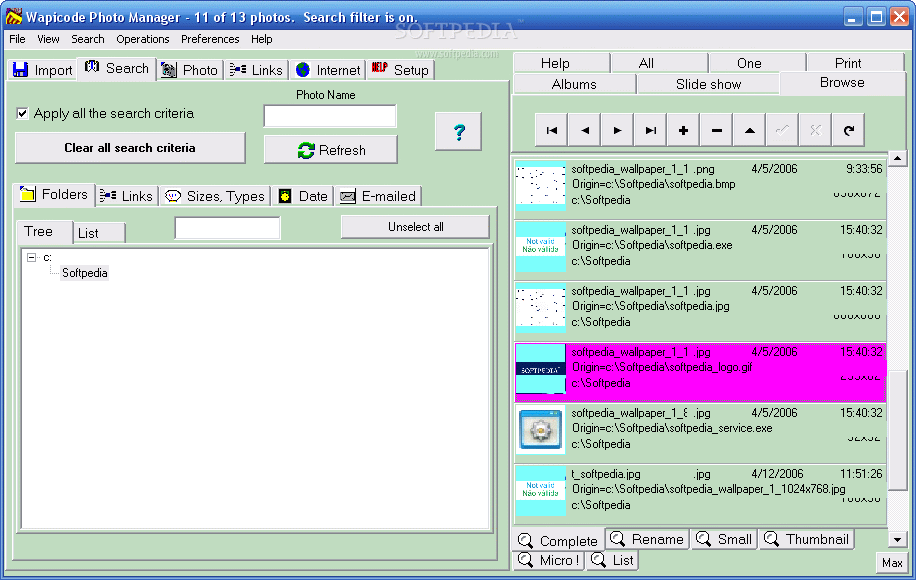Open the View menu
The image size is (916, 580).
[x=48, y=39]
